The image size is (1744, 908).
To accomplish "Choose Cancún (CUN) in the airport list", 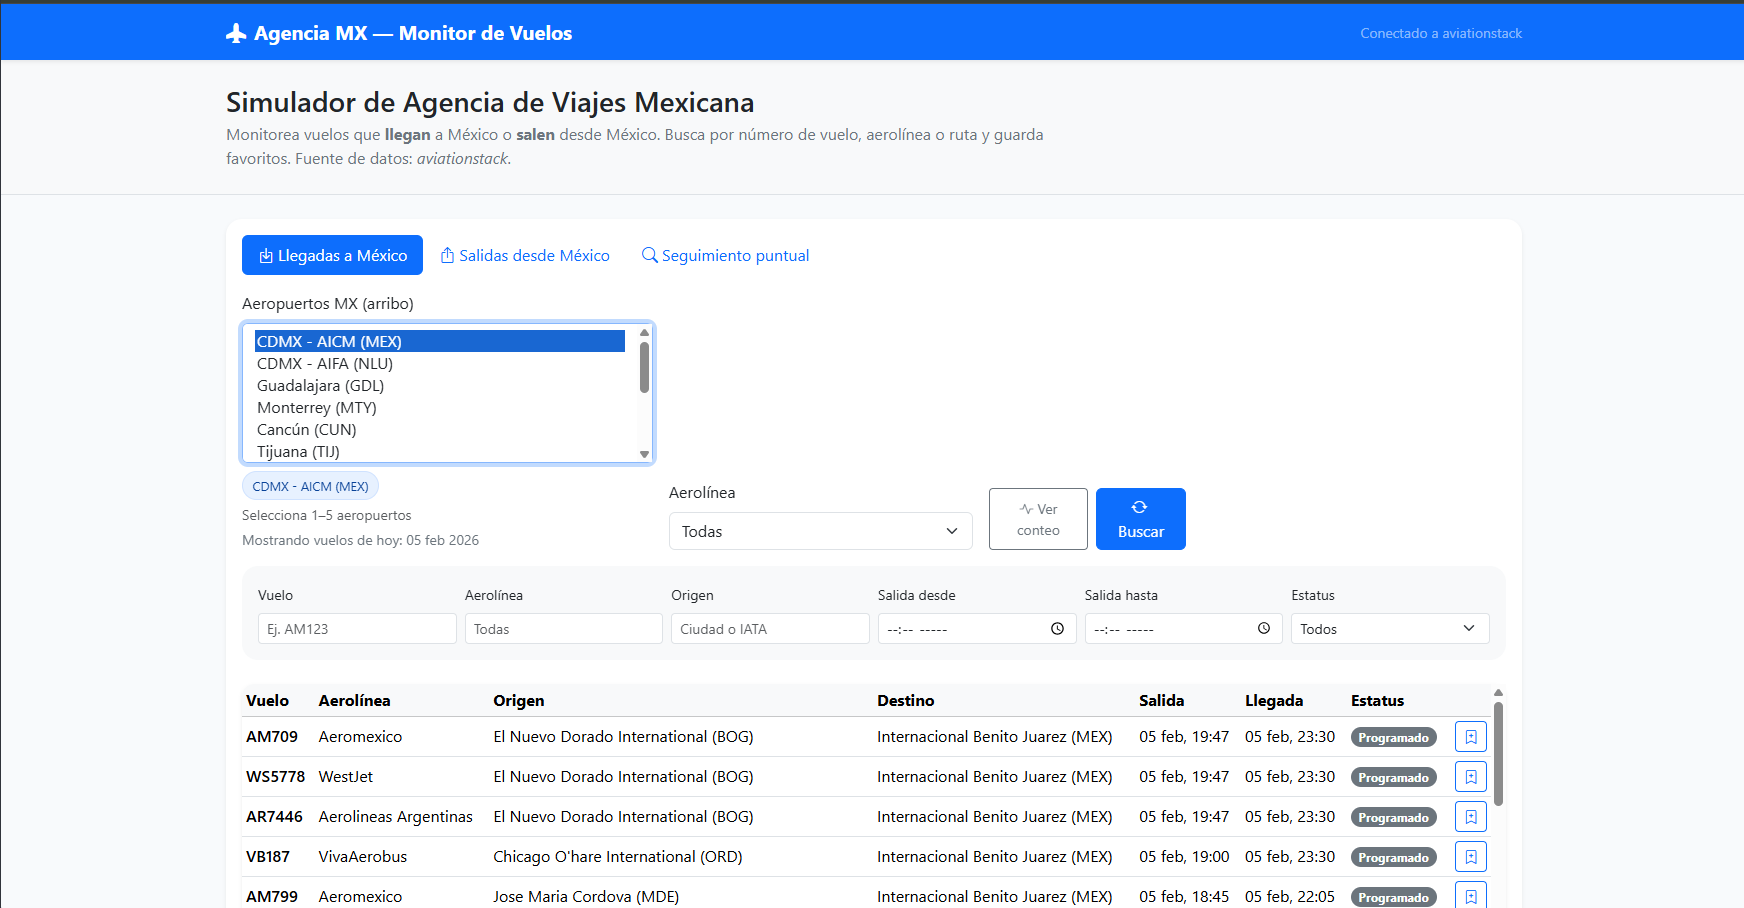I will click(306, 430).
